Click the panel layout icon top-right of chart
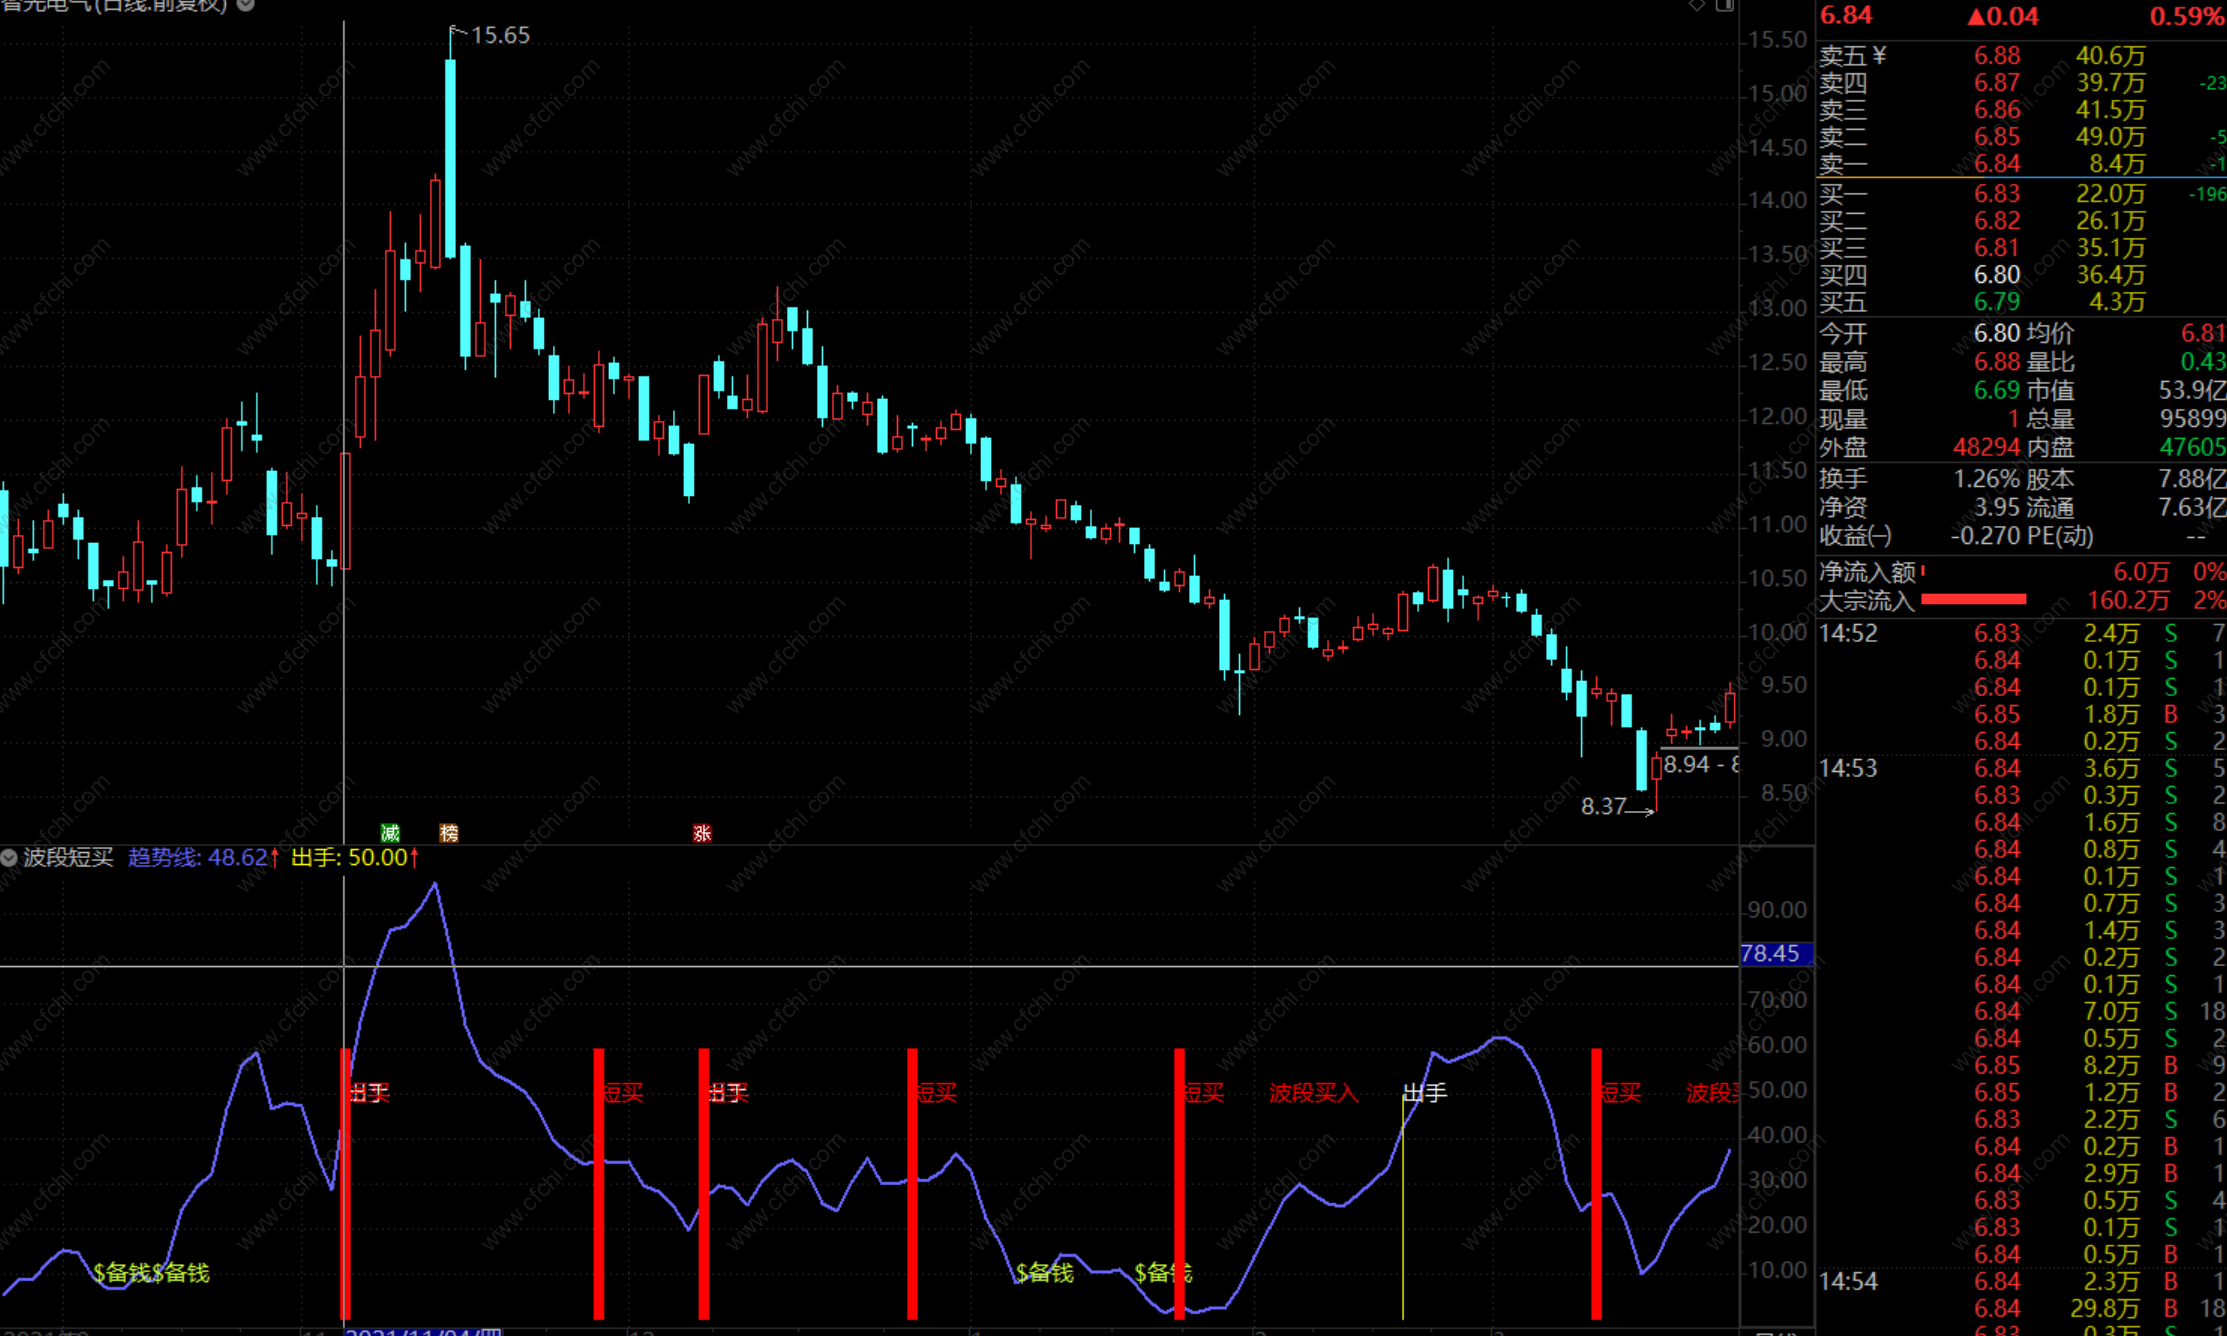 pos(1725,6)
